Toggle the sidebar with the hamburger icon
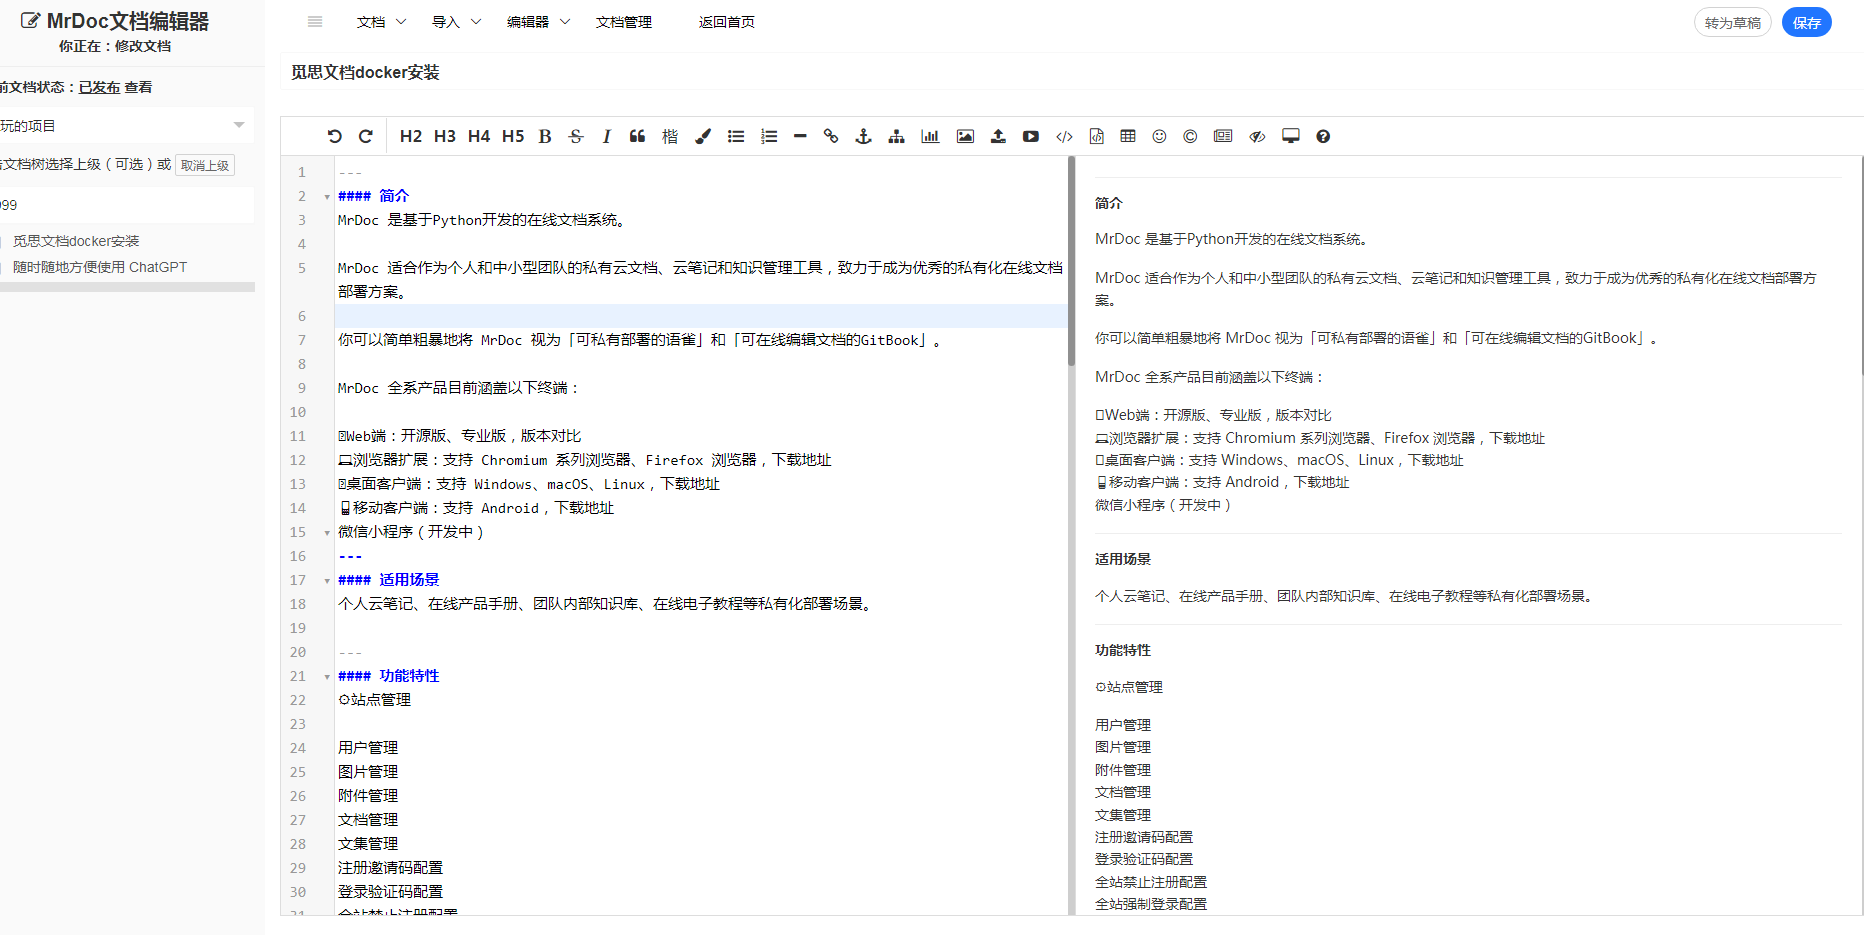 coord(314,21)
